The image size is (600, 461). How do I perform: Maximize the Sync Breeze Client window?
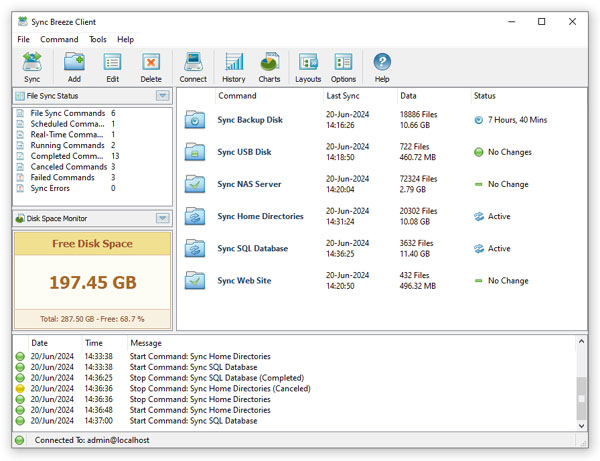click(x=541, y=22)
